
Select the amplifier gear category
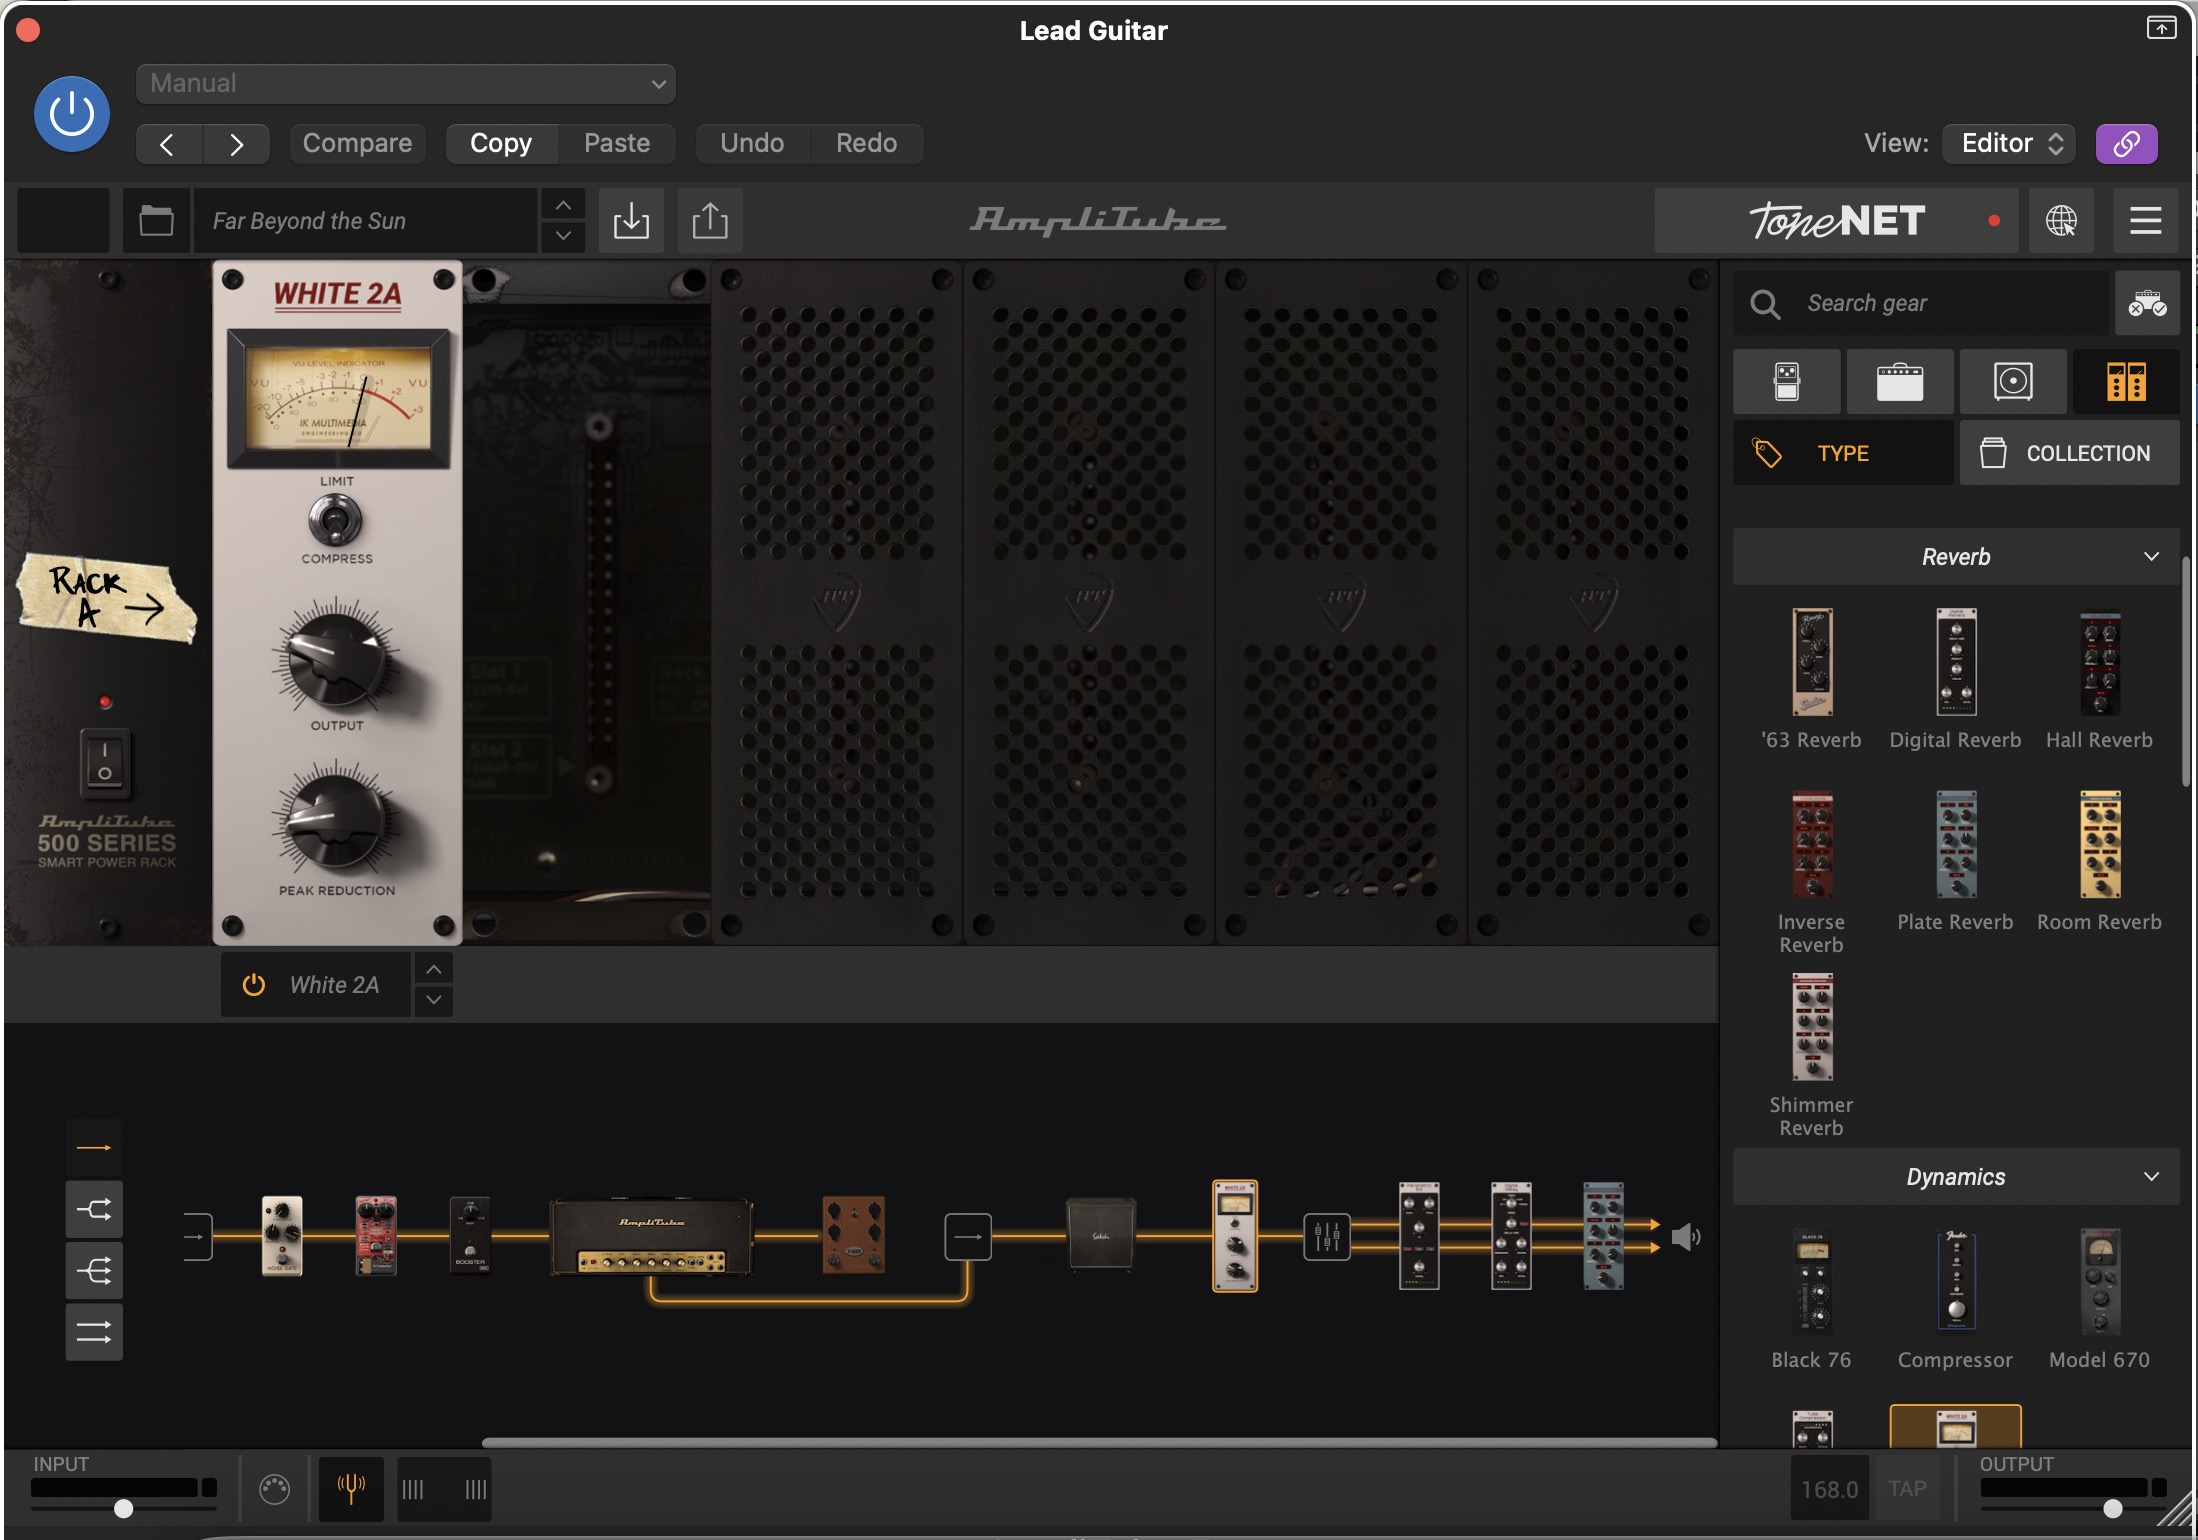(x=1900, y=382)
